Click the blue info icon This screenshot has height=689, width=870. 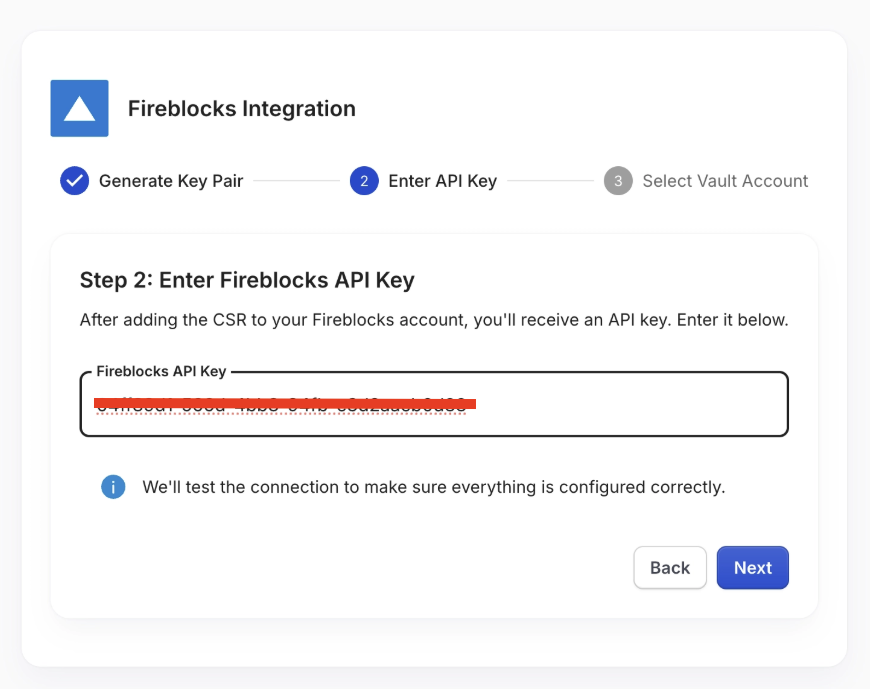tap(113, 487)
